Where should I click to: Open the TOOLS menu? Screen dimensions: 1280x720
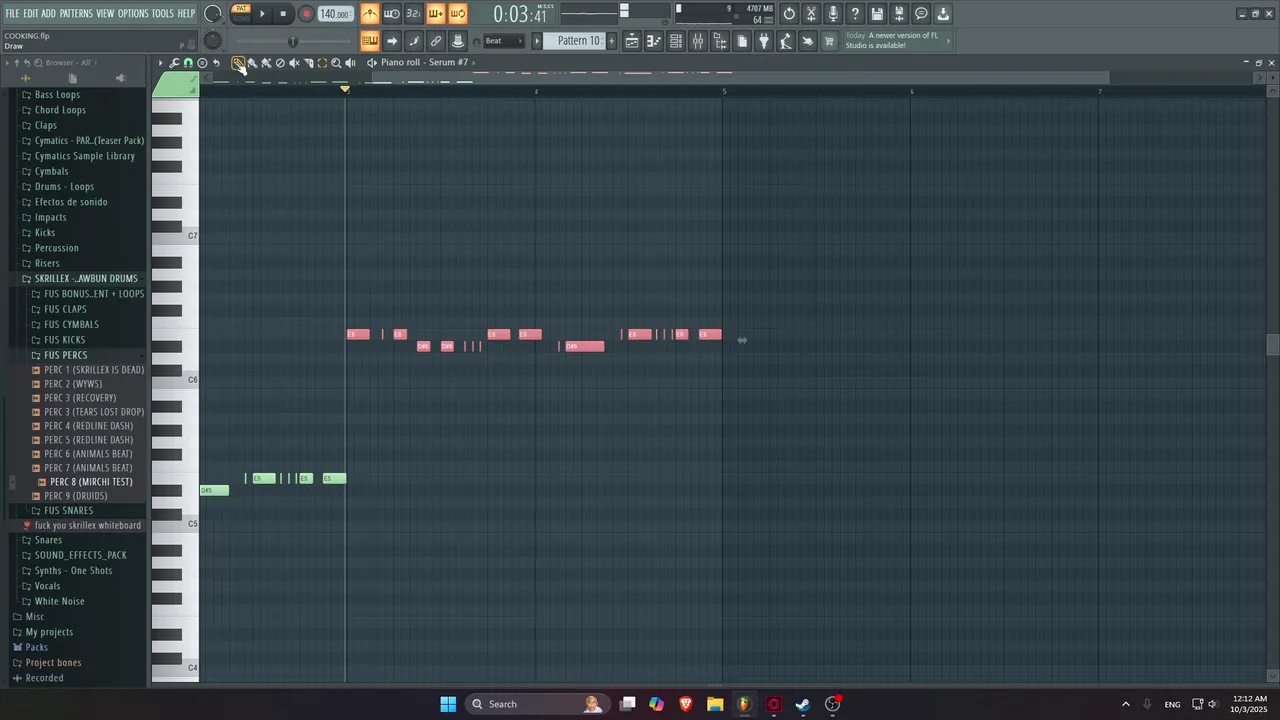point(162,13)
